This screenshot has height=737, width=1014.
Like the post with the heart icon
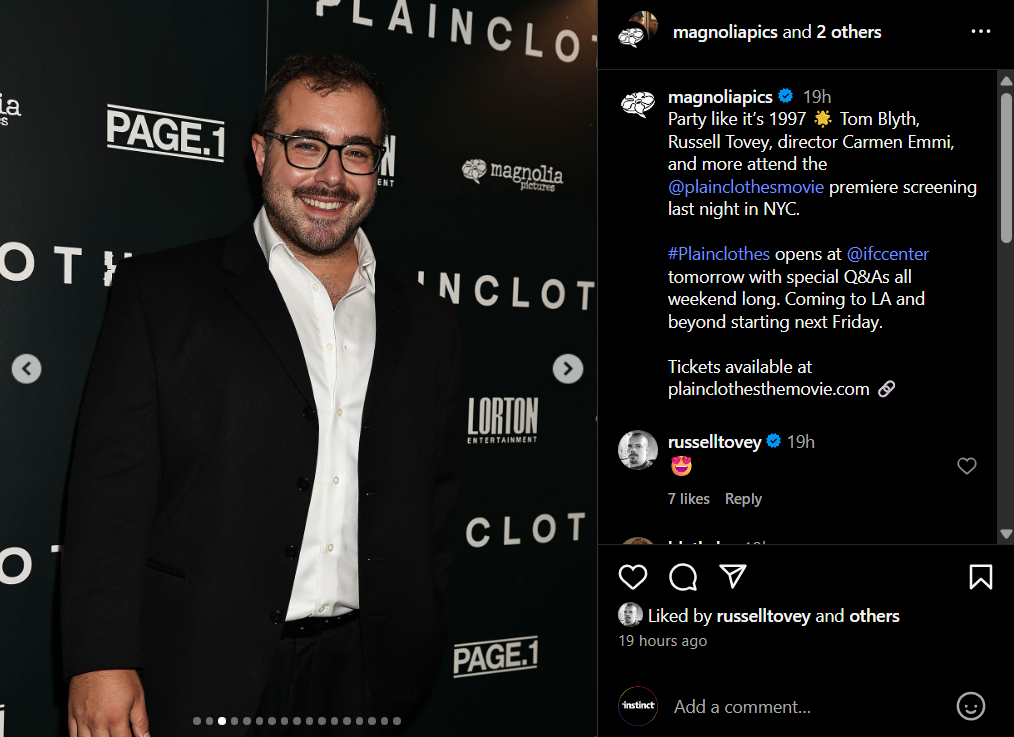coord(632,577)
